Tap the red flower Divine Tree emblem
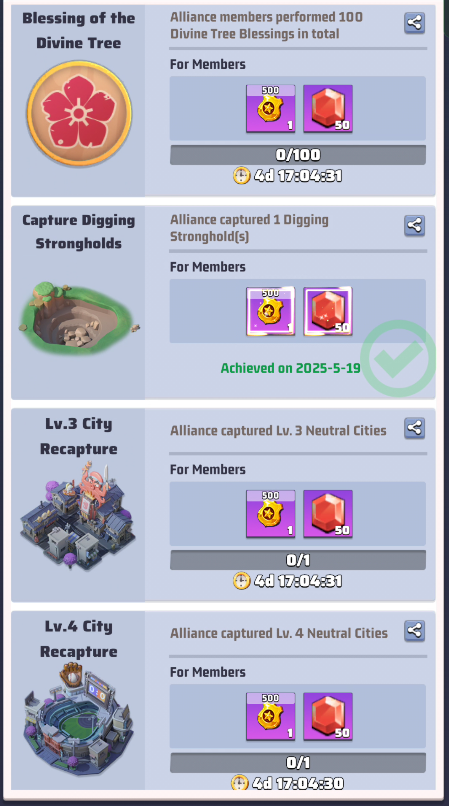This screenshot has height=806, width=449. pyautogui.click(x=79, y=113)
